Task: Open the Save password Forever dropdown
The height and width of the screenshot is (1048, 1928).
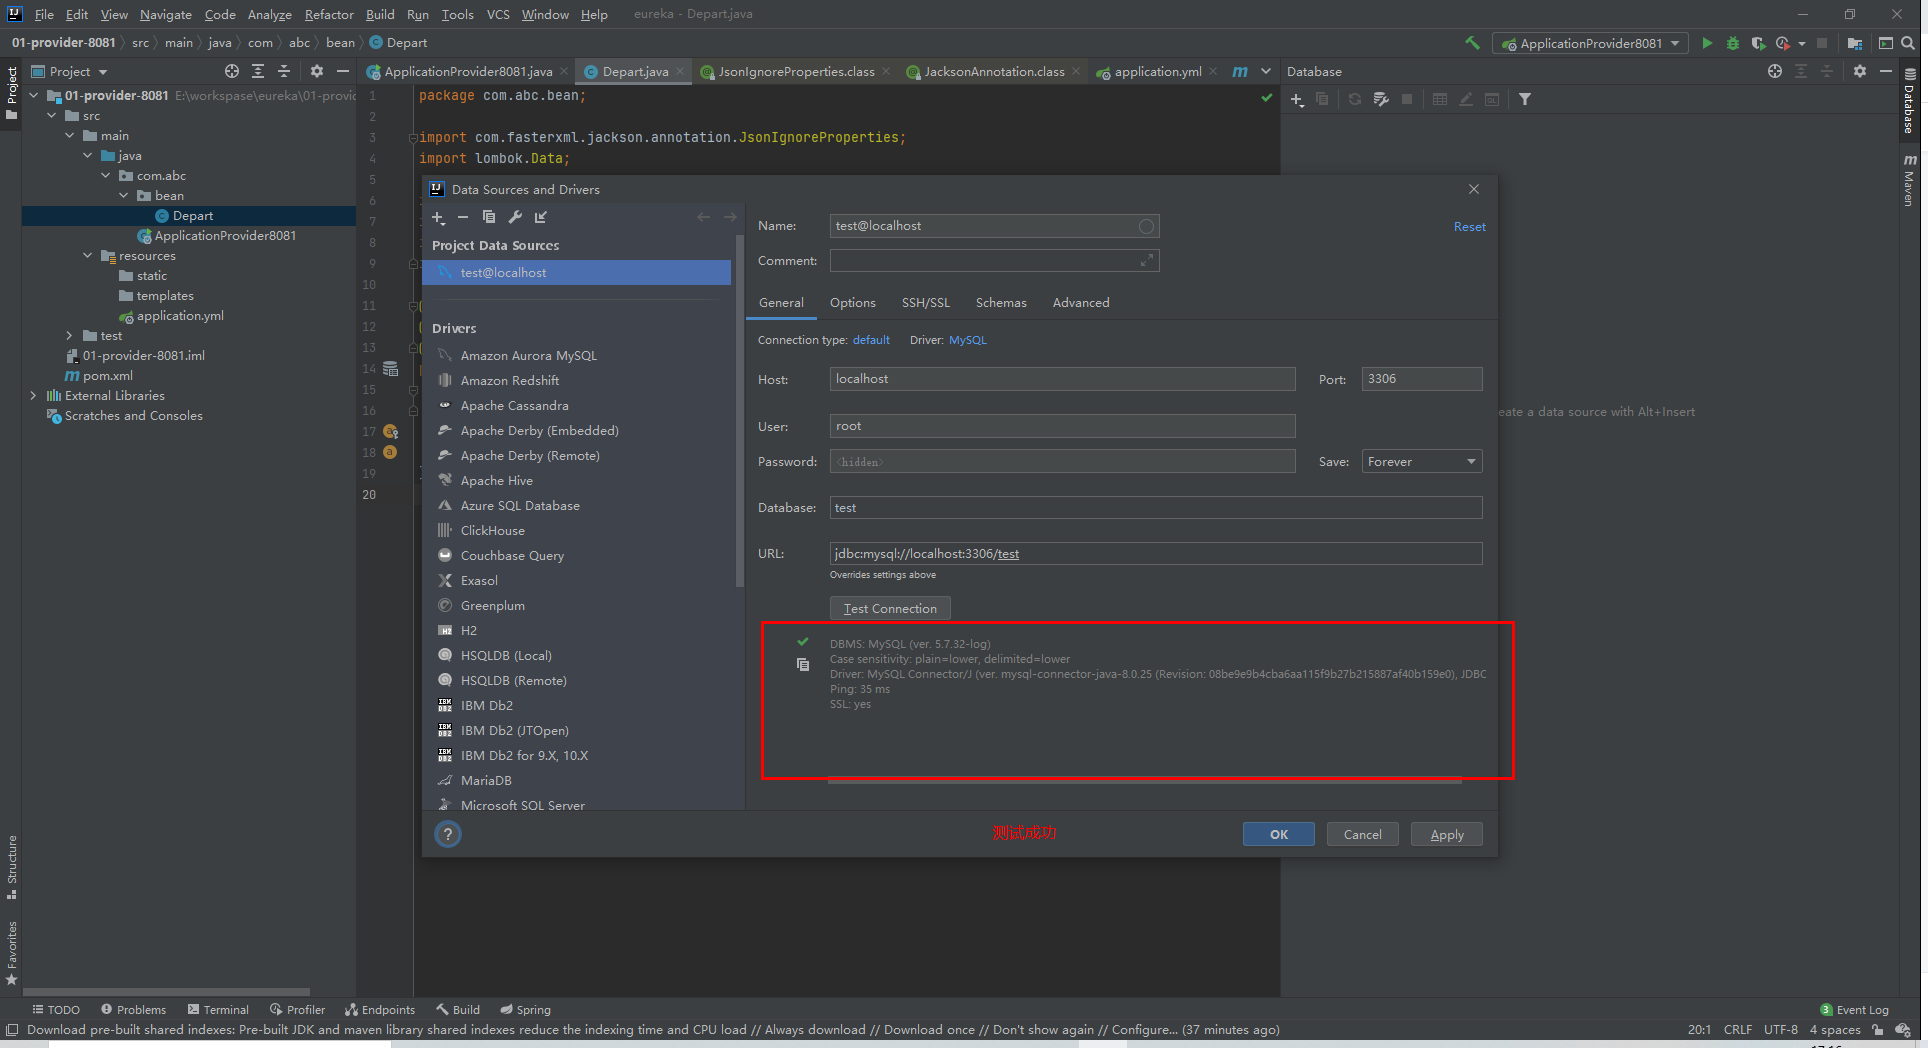Action: pyautogui.click(x=1421, y=461)
